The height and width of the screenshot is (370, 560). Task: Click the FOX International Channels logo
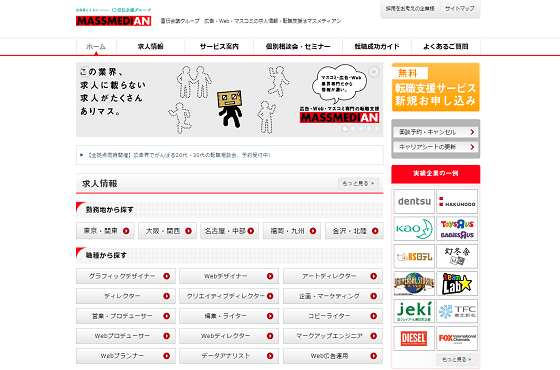pos(457,339)
